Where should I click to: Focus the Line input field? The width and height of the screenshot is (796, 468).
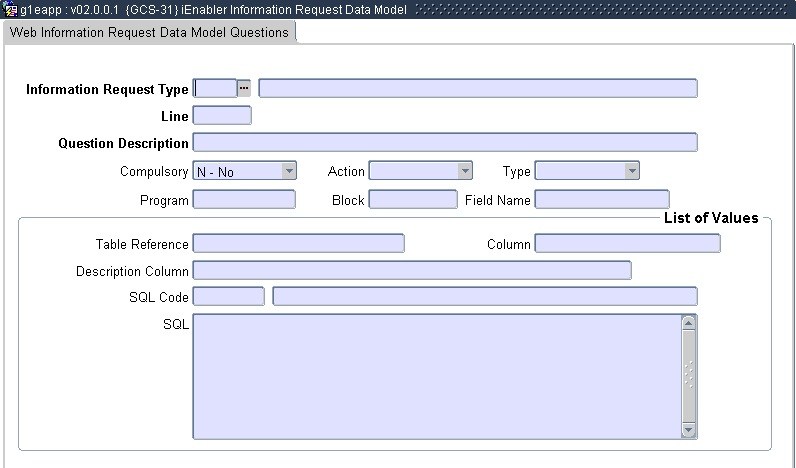[222, 116]
